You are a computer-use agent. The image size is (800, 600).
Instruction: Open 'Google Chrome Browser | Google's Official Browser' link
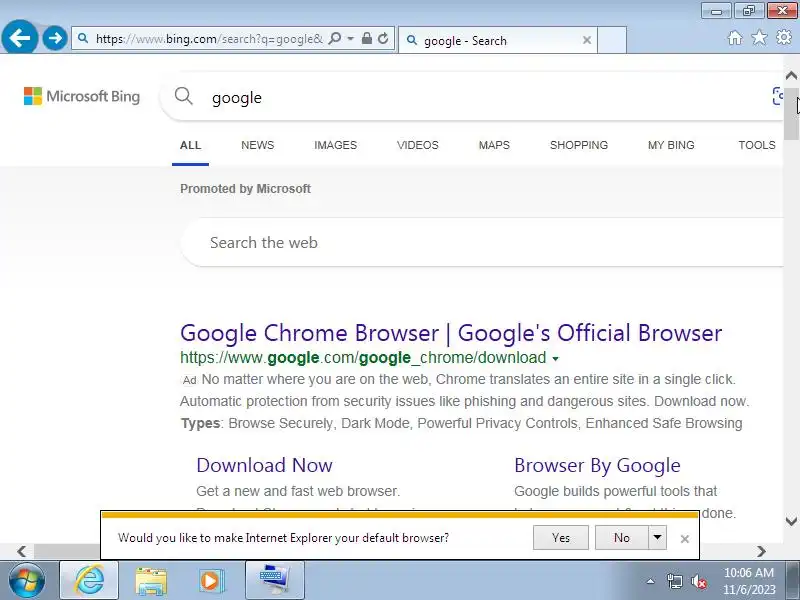pos(451,333)
